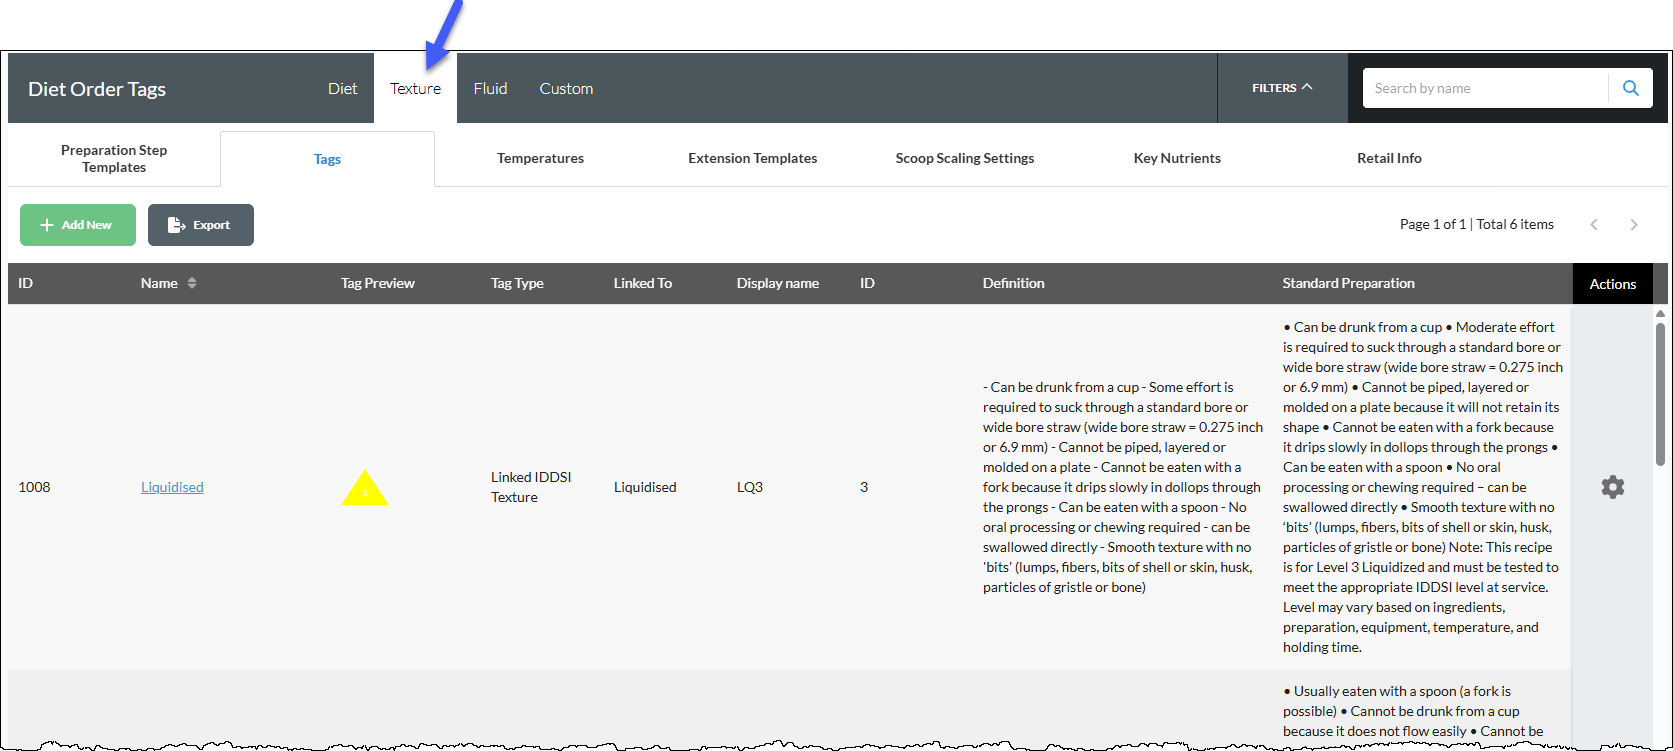Open Preparation Step Templates tab
This screenshot has height=751, width=1673.
114,158
